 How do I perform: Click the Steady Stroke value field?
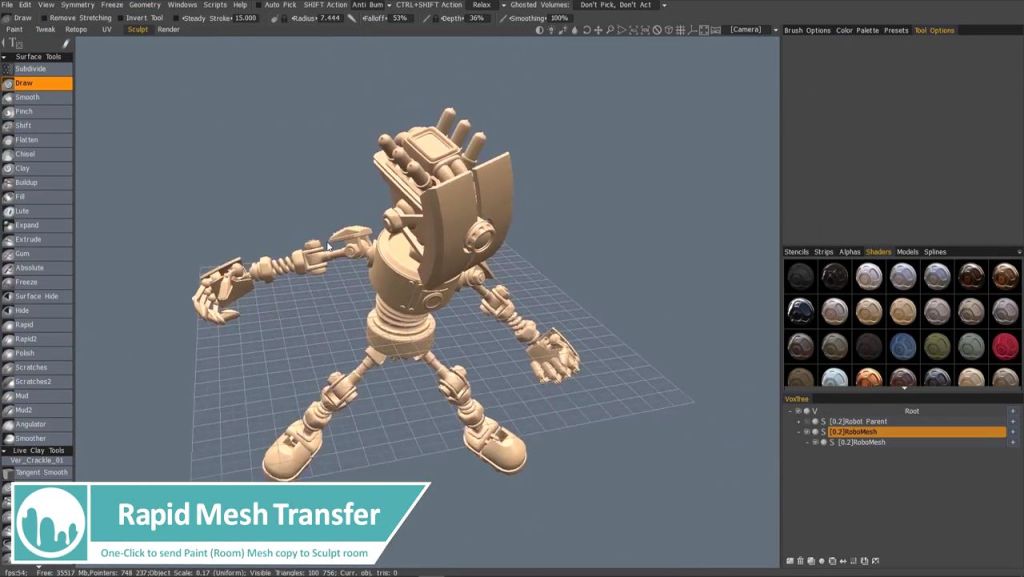point(246,18)
